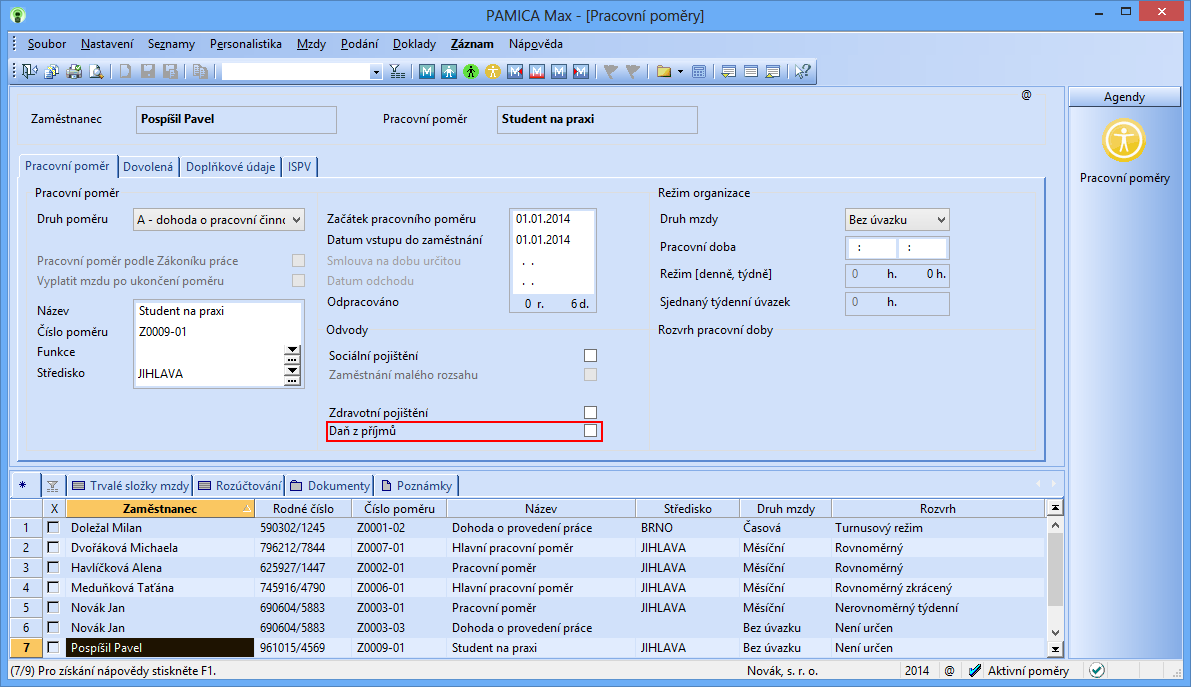Sort by the Zaměstnanec column header
Viewport: 1191px width, 687px height.
coord(160,508)
